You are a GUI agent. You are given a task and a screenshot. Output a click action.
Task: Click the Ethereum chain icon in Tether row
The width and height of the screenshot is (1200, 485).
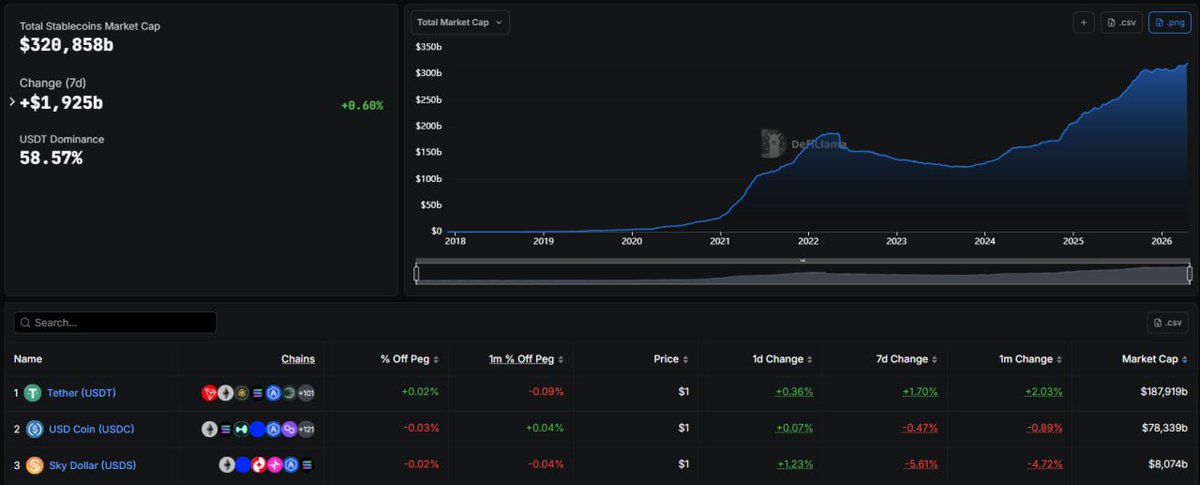click(226, 393)
